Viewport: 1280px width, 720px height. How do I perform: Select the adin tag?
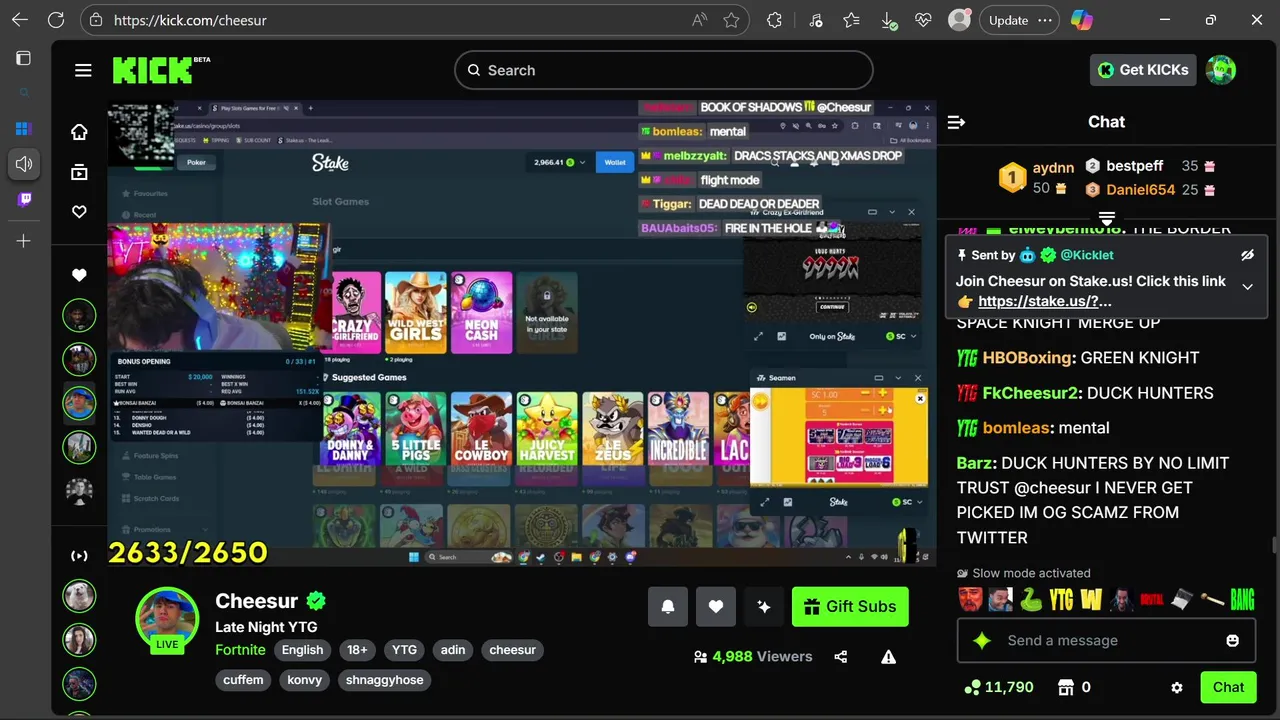point(453,650)
